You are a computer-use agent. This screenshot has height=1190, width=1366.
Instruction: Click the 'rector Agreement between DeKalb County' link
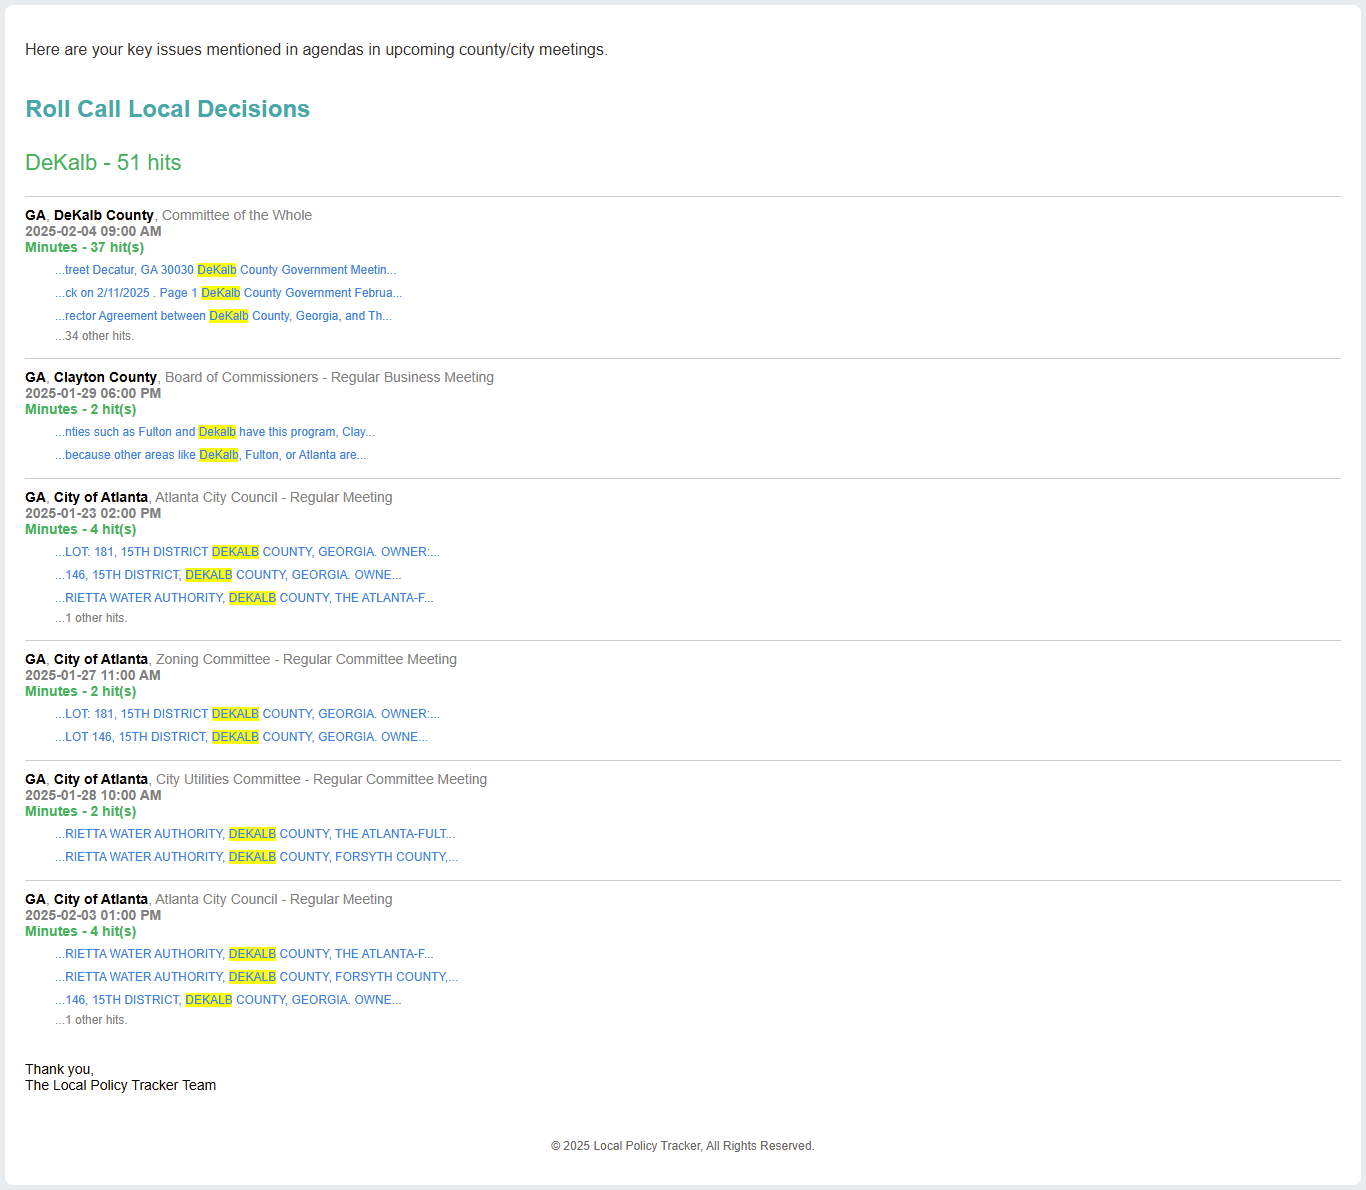[x=223, y=316]
